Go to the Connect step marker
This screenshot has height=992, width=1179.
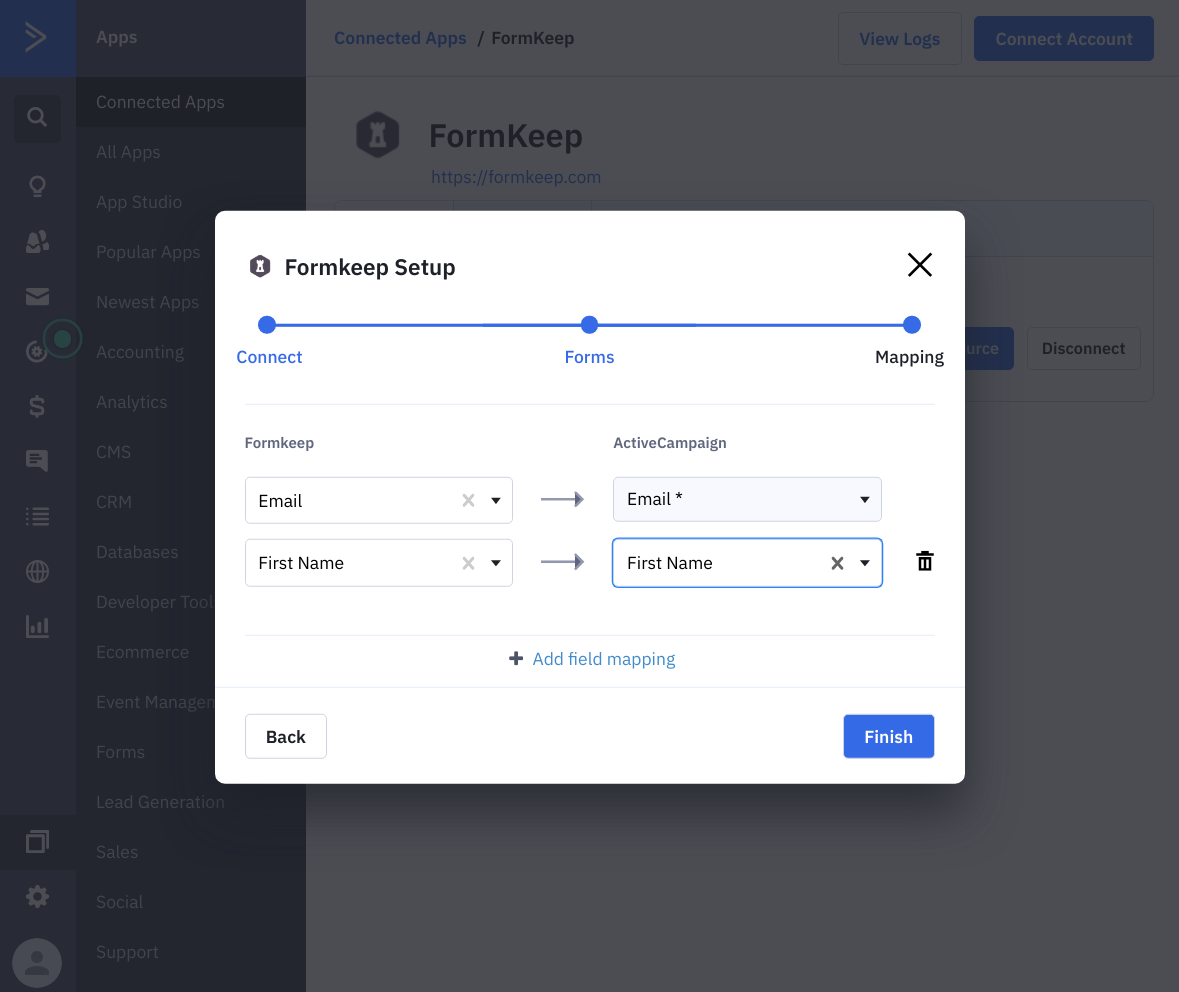pos(267,325)
